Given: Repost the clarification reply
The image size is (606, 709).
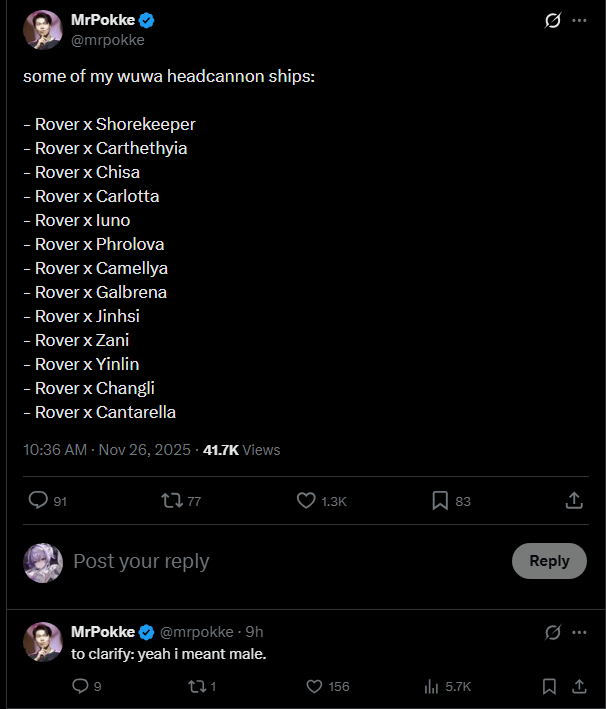Looking at the screenshot, I should (196, 686).
